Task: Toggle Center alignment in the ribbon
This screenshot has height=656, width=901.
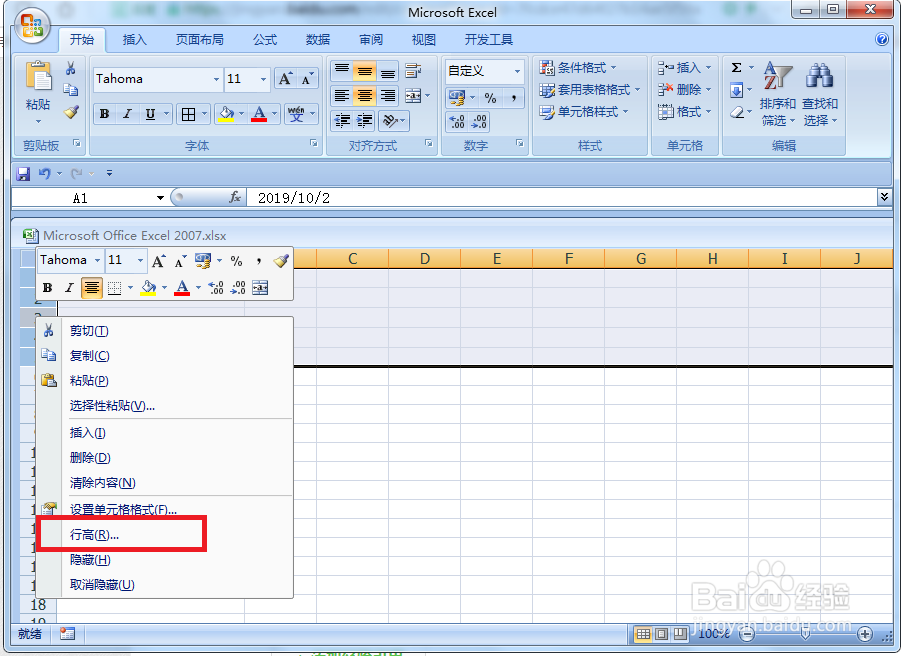Action: 364,96
